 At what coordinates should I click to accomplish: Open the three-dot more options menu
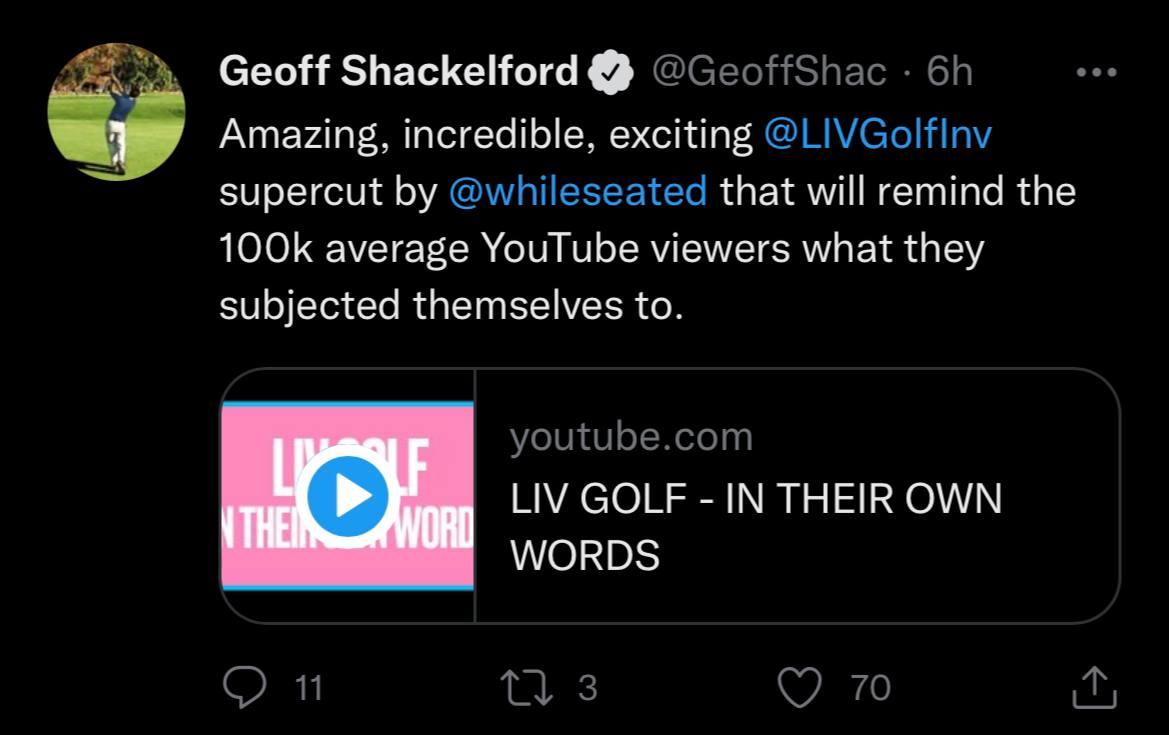[x=1095, y=73]
